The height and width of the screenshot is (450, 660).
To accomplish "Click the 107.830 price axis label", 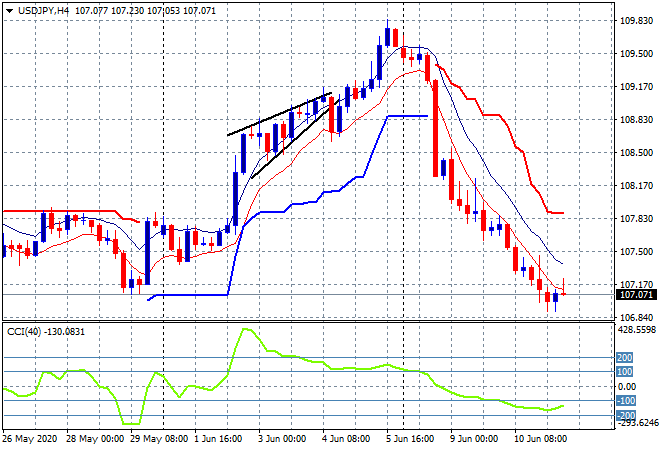I will coord(636,218).
